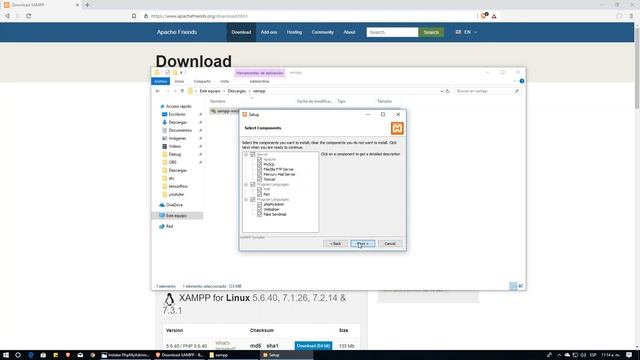Image resolution: width=640 pixels, height=360 pixels.
Task: Select Herramientas de aplicación contextual tab
Action: (260, 73)
